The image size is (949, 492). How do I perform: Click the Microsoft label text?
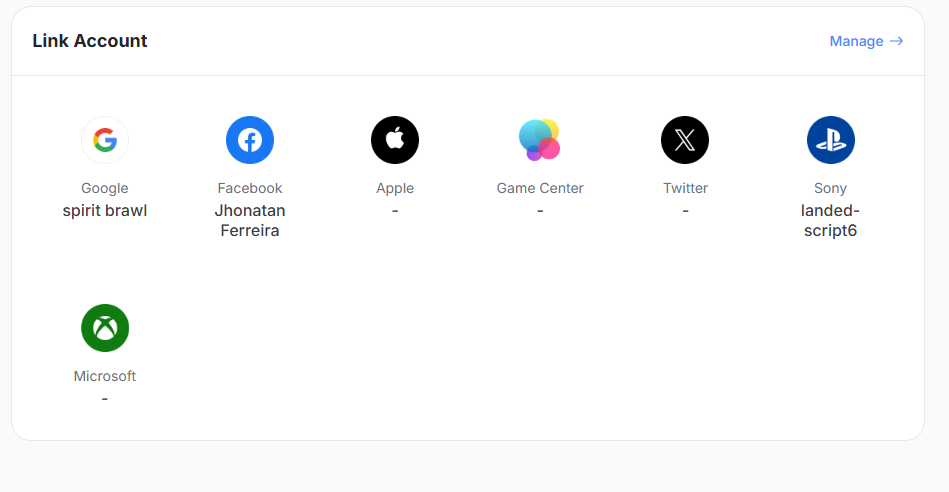(x=105, y=376)
